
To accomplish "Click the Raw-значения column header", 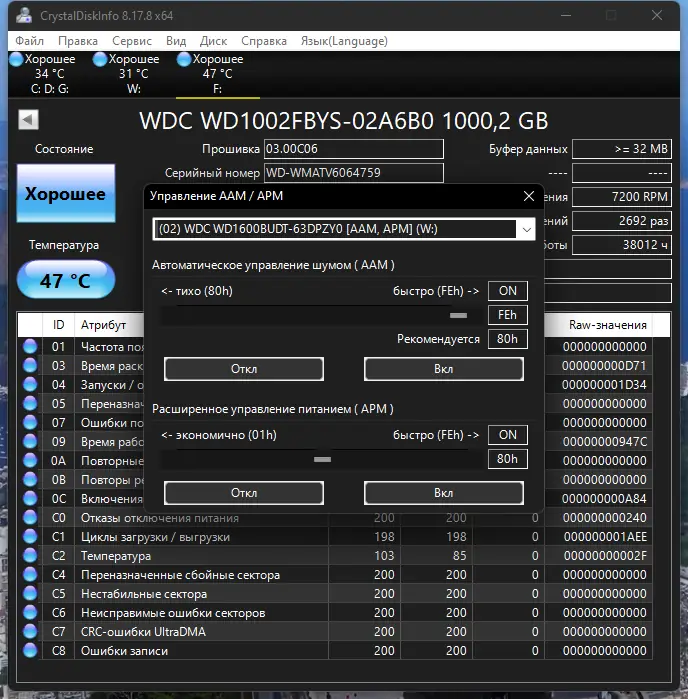I will [599, 325].
